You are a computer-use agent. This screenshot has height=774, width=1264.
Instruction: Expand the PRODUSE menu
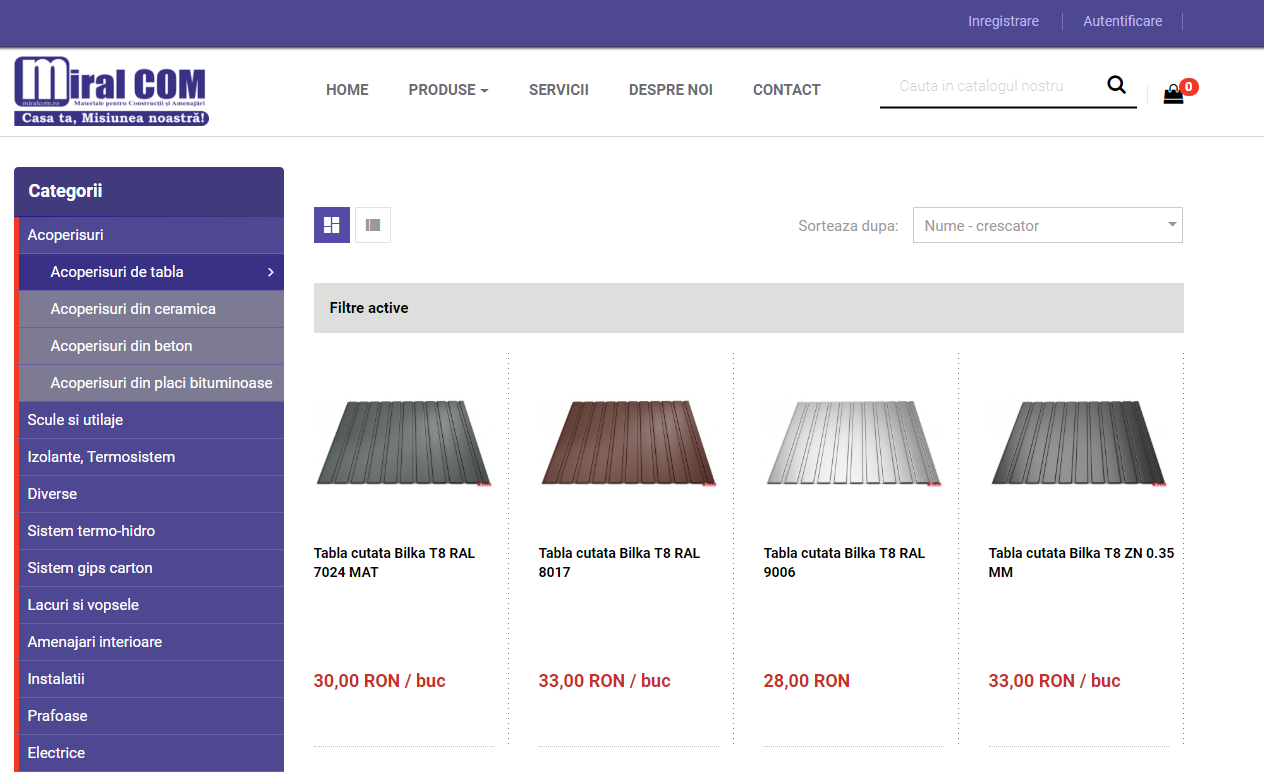pyautogui.click(x=448, y=90)
